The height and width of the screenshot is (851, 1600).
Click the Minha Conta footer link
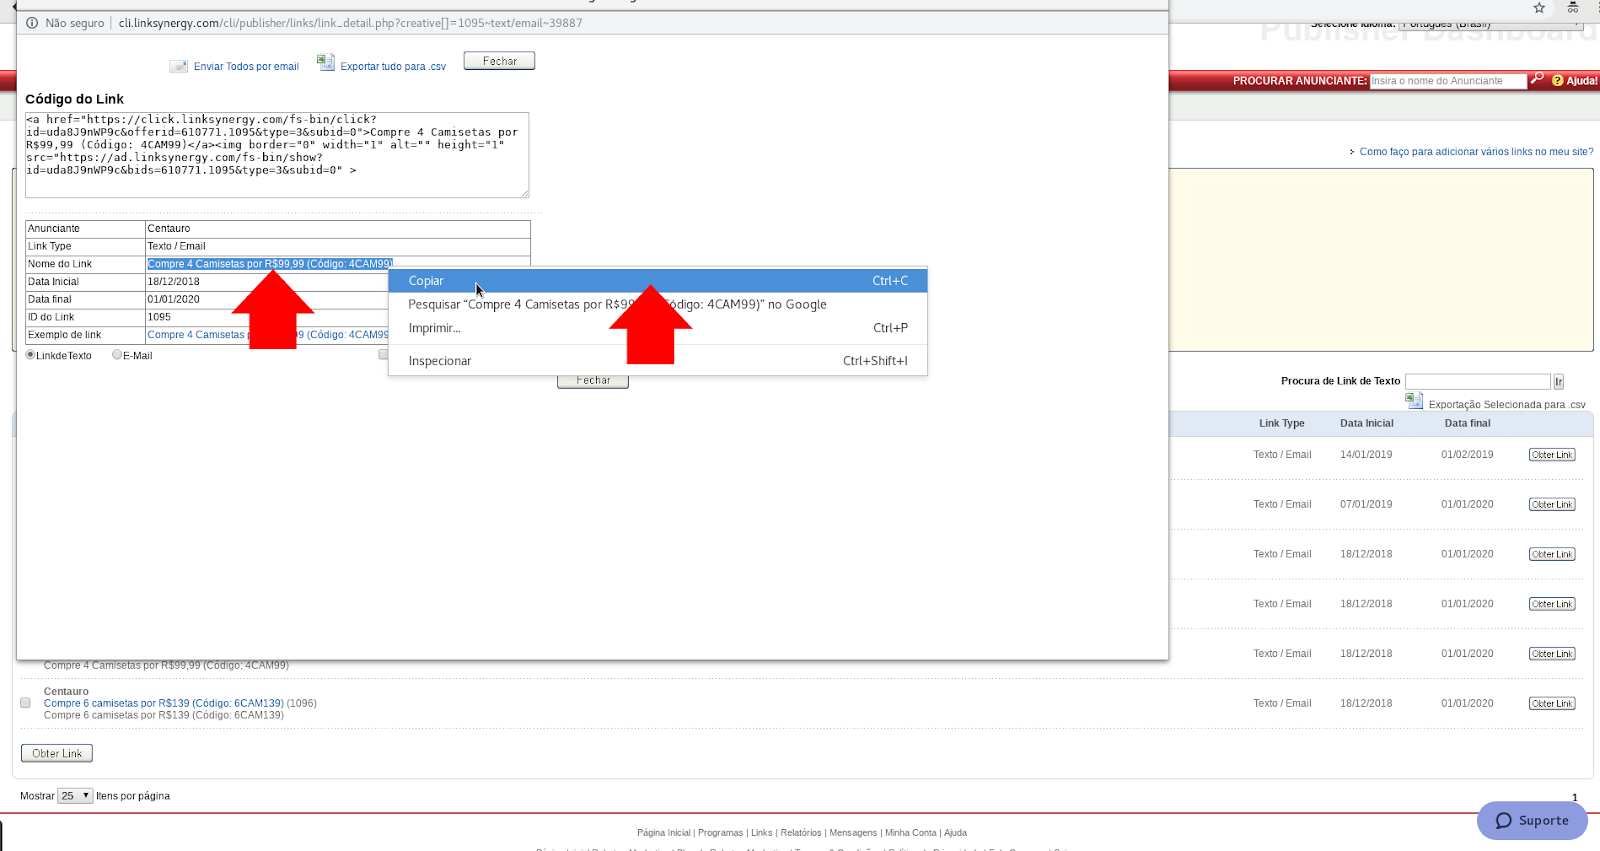[x=911, y=833]
